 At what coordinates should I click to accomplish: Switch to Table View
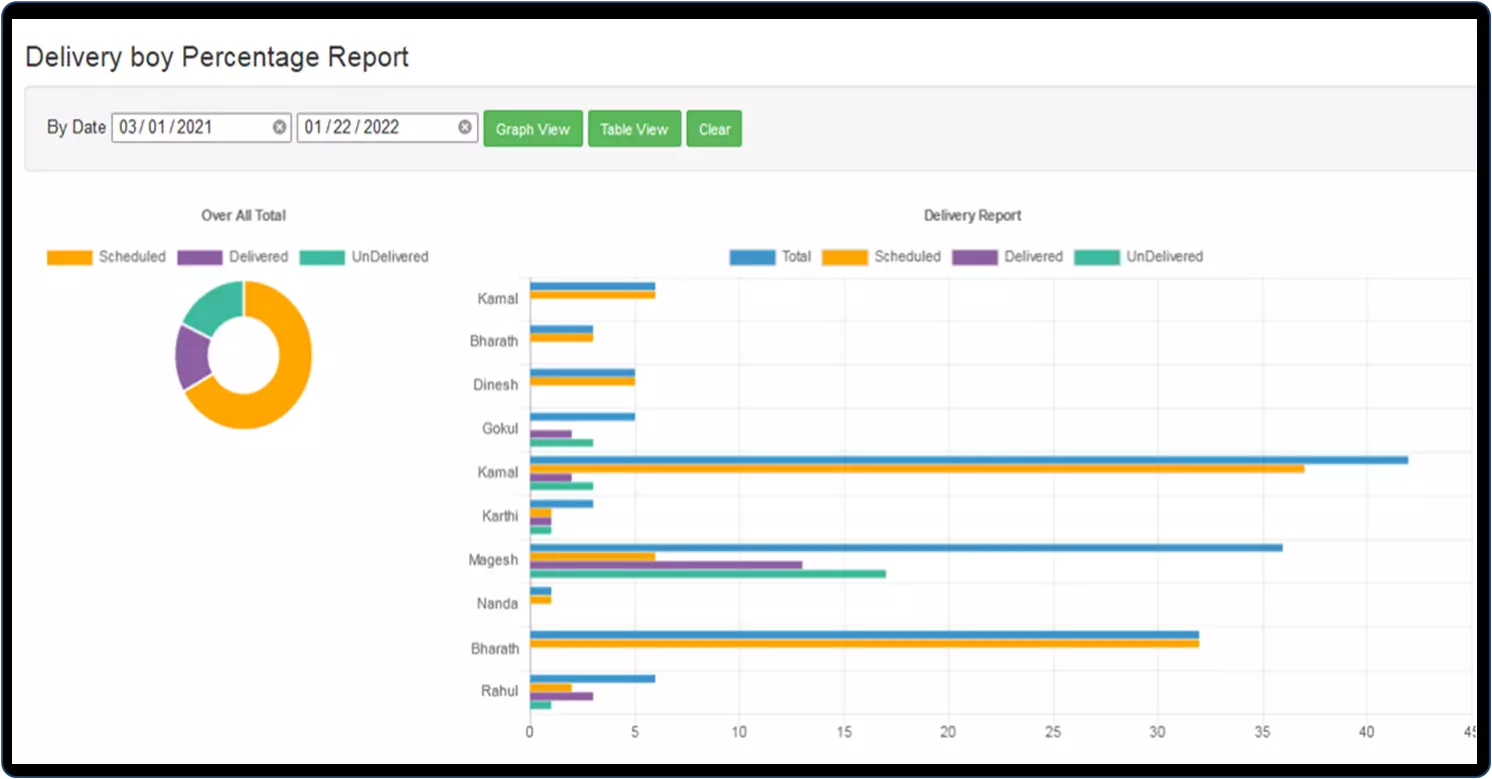coord(634,129)
